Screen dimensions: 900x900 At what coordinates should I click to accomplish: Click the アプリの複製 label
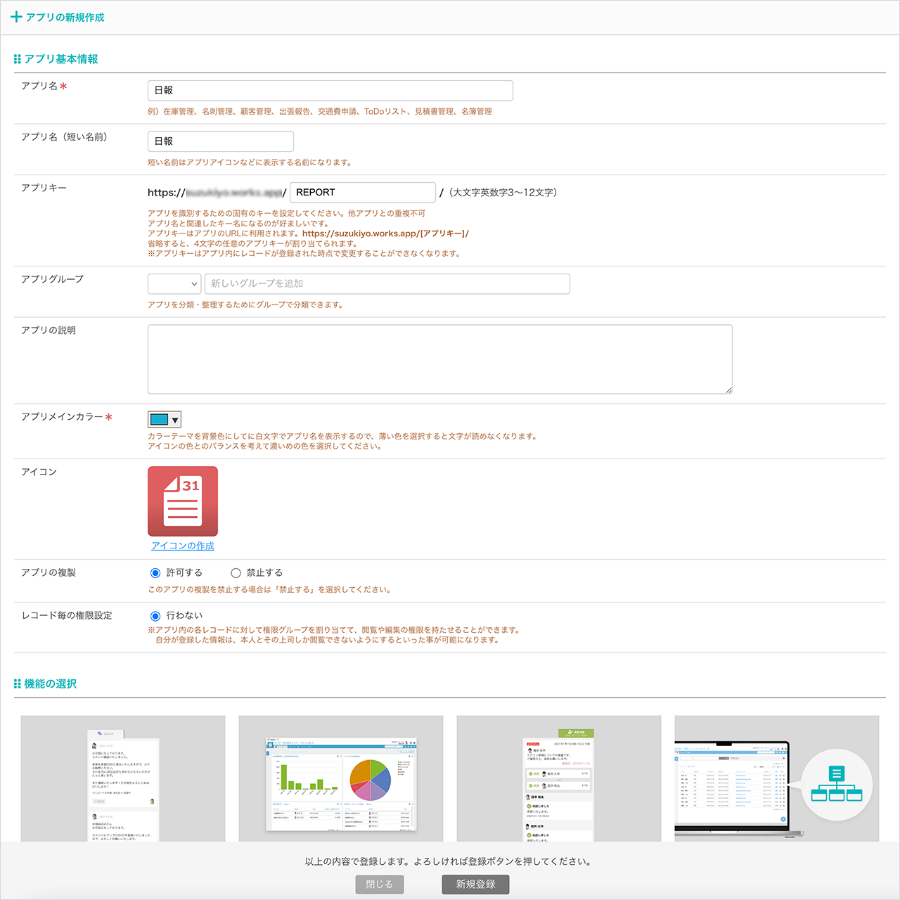[x=48, y=572]
